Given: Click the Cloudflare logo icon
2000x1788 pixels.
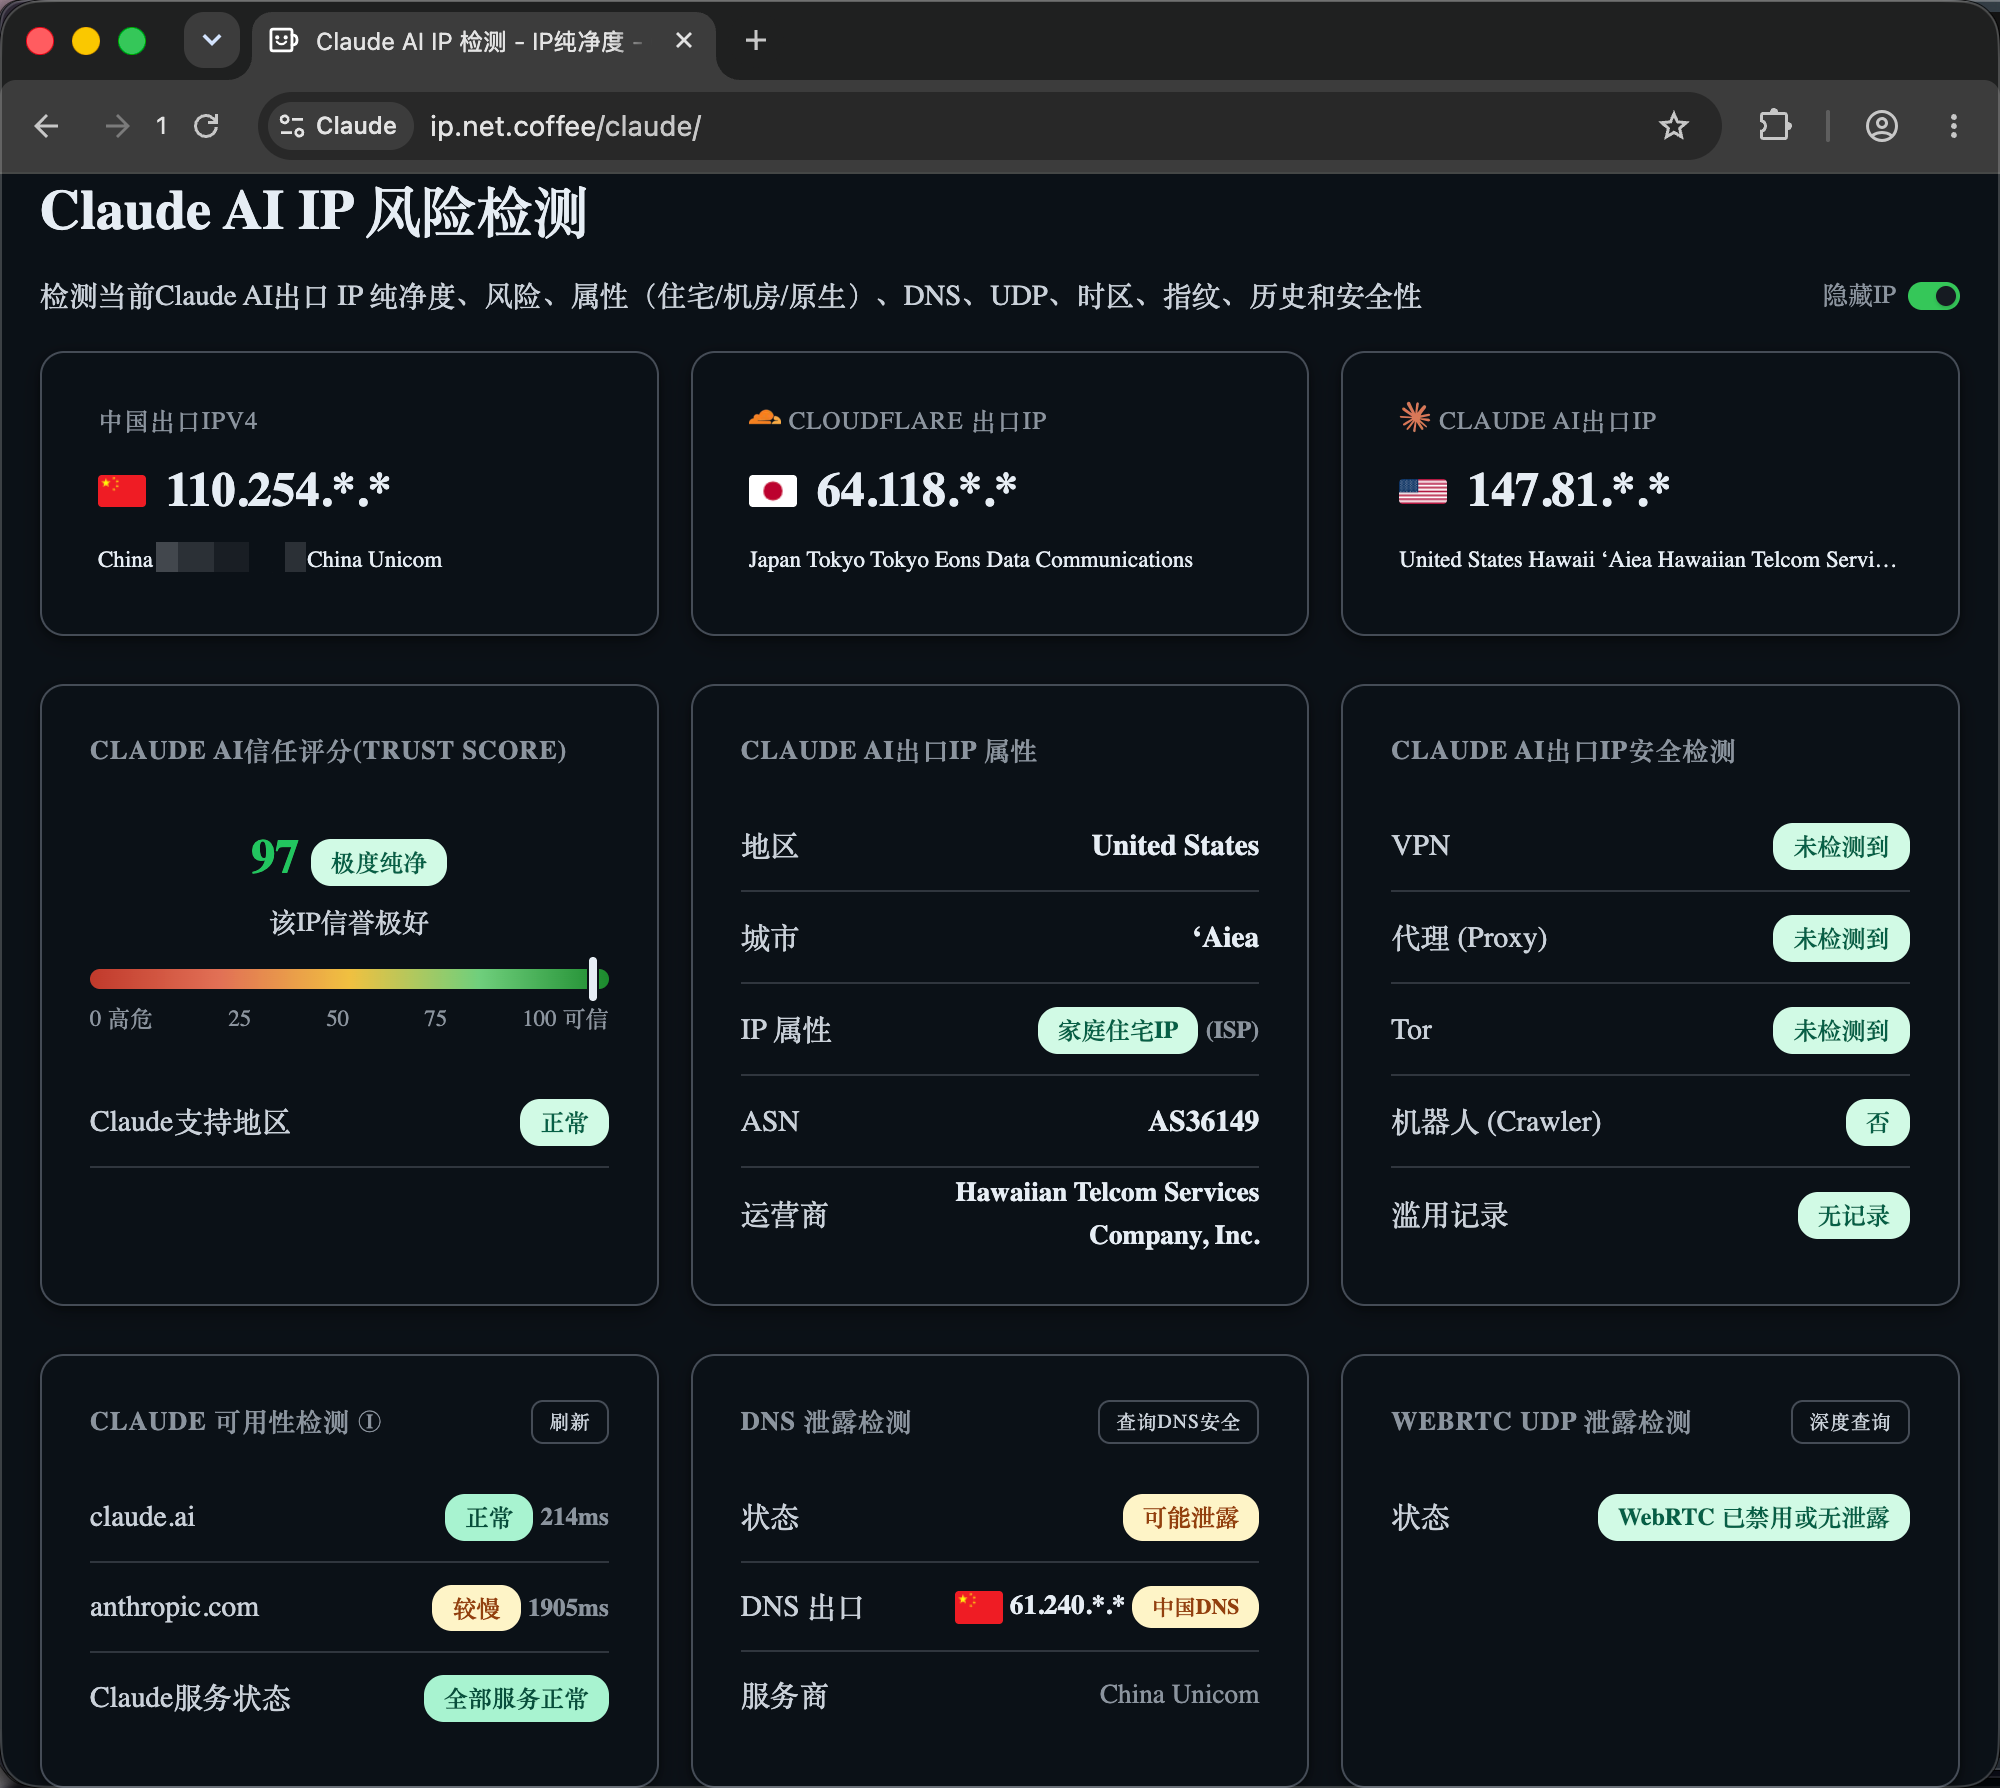Looking at the screenshot, I should [x=764, y=419].
